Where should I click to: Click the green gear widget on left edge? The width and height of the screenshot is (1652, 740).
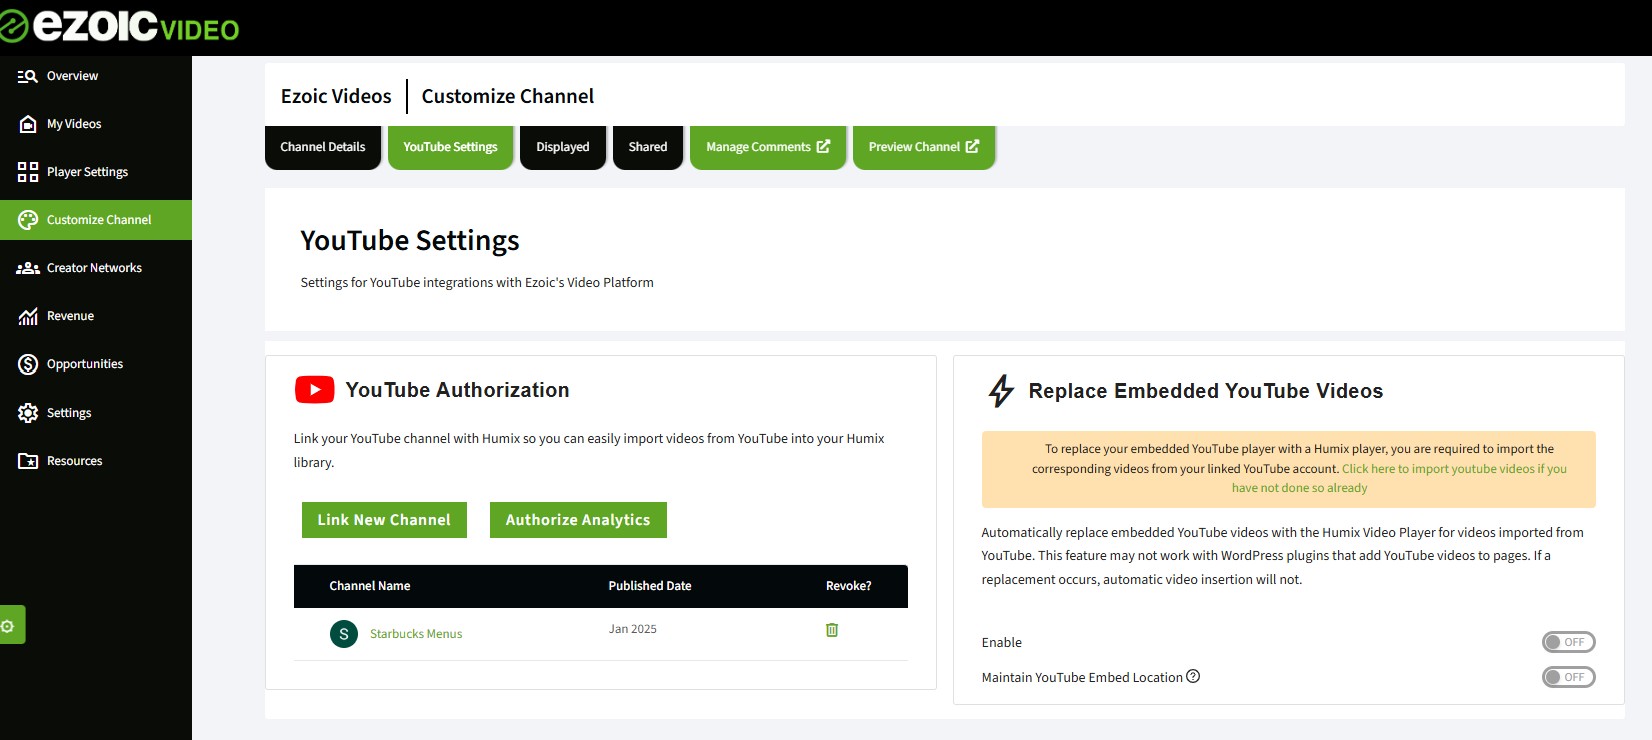tap(9, 626)
